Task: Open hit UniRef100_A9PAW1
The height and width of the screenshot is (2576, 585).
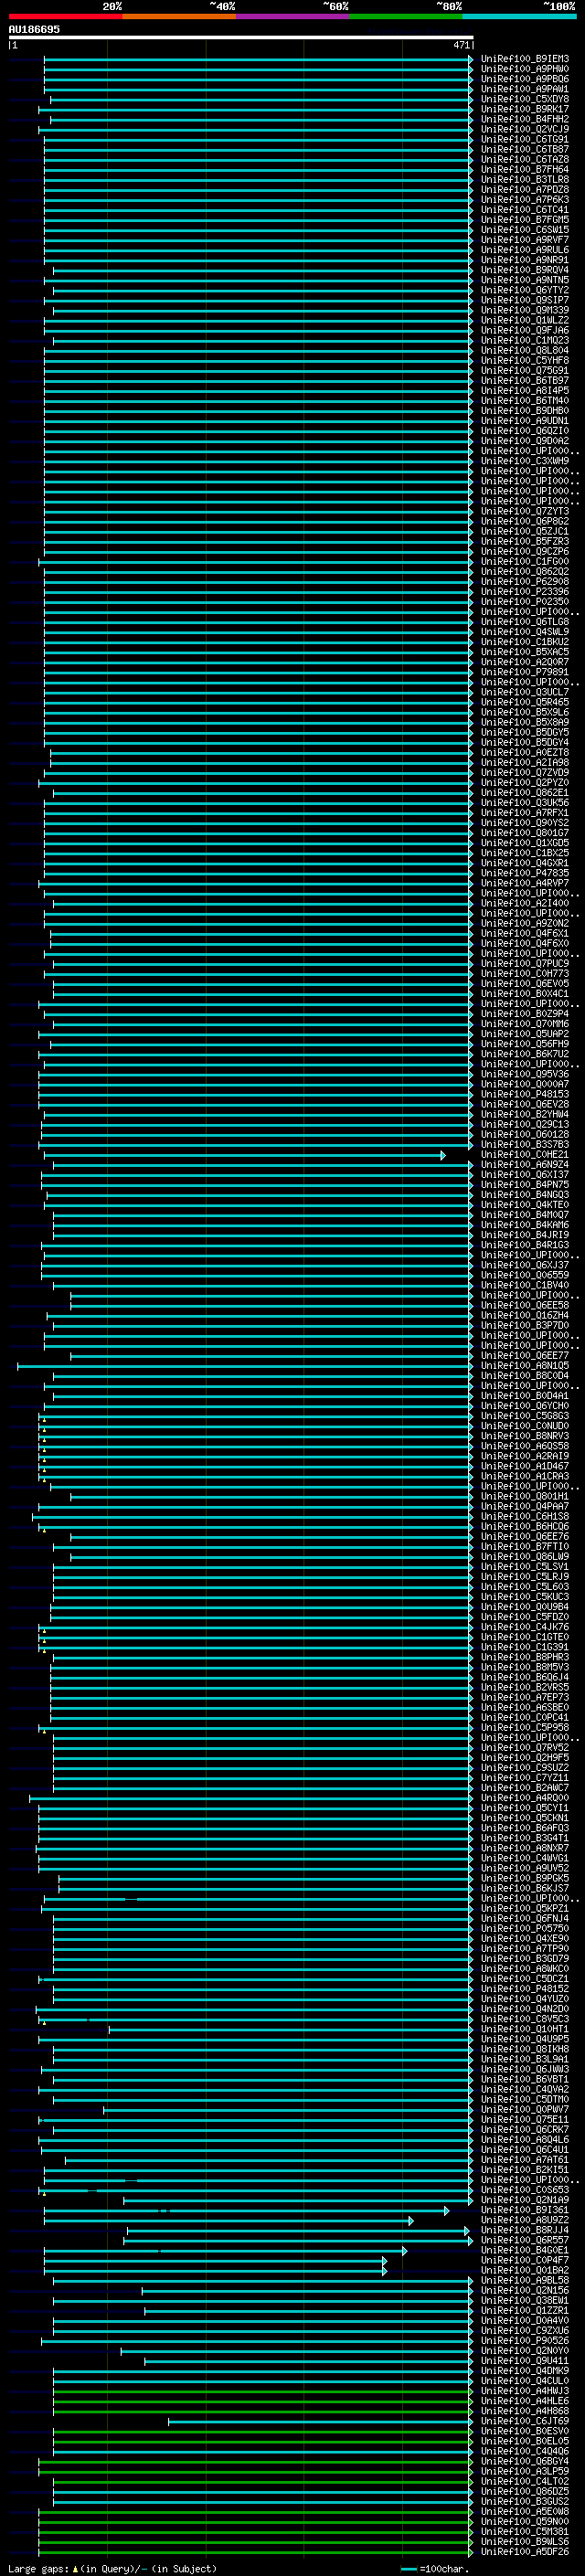Action: 525,89
